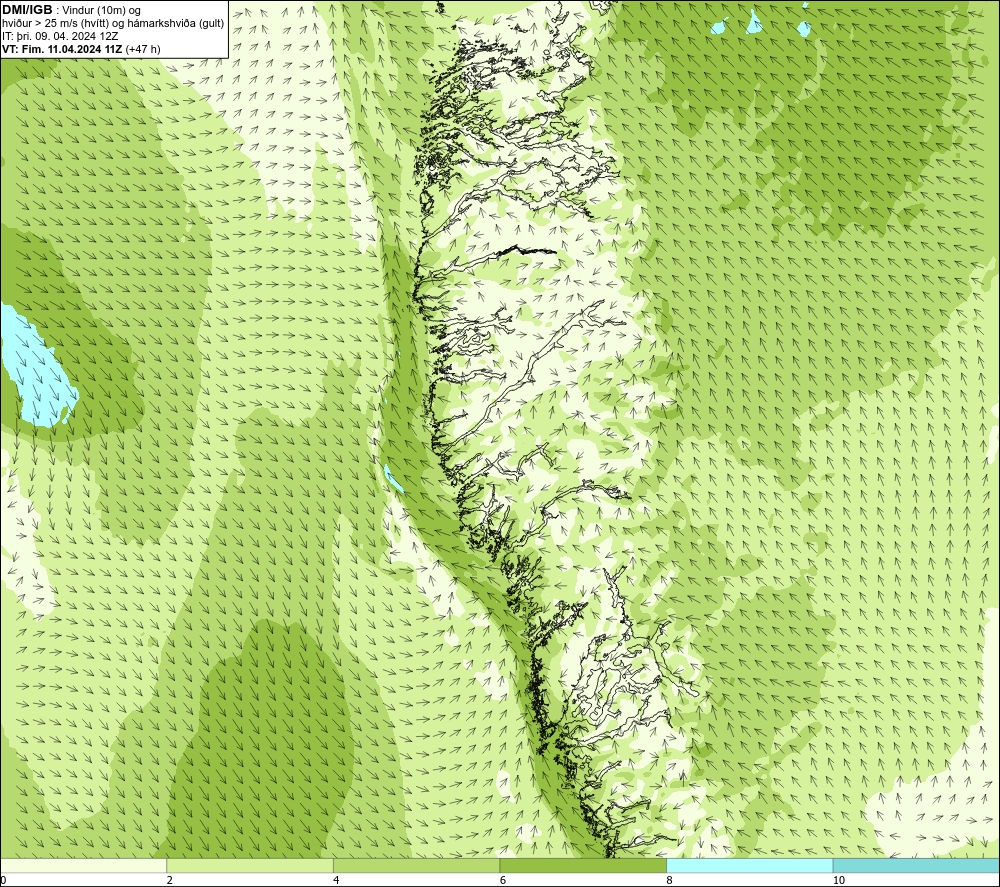The width and height of the screenshot is (1000, 887).
Task: Click legend scale label '6'
Action: (503, 880)
